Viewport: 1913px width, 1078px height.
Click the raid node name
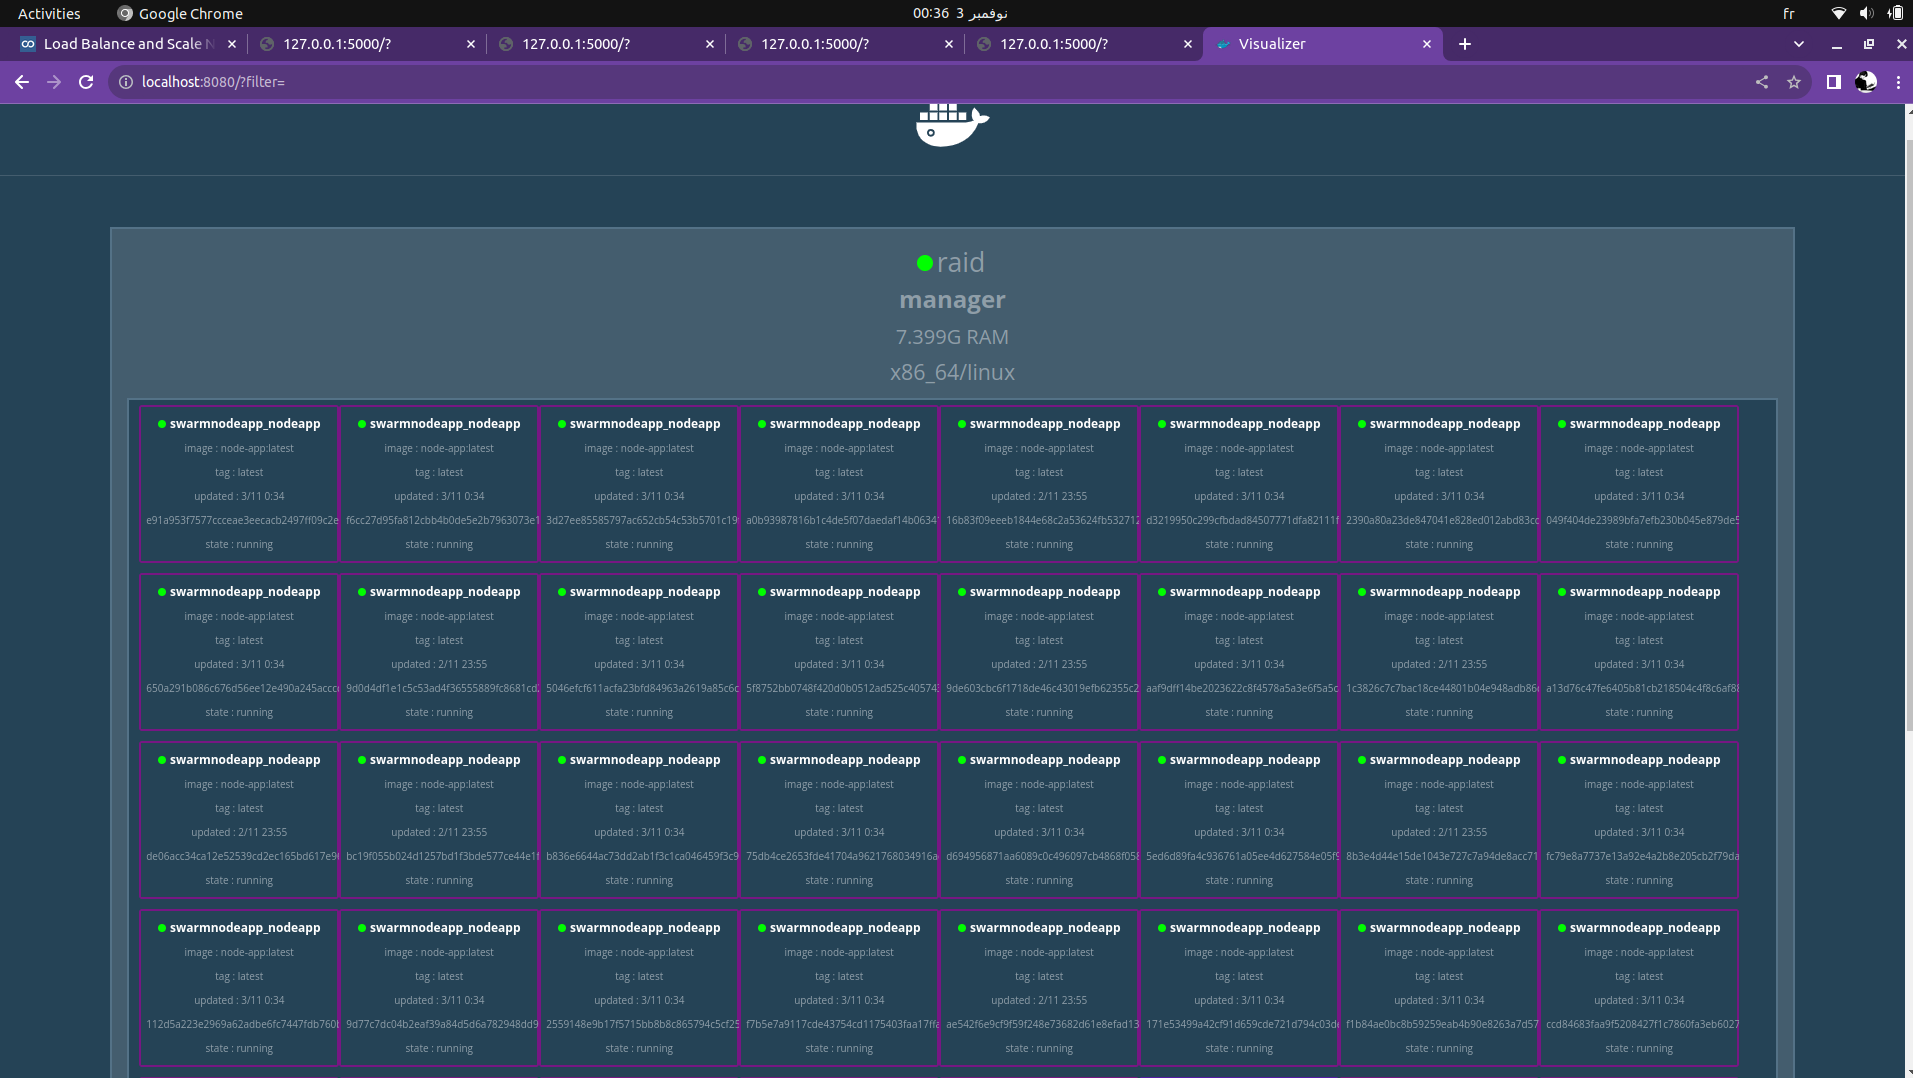point(961,262)
